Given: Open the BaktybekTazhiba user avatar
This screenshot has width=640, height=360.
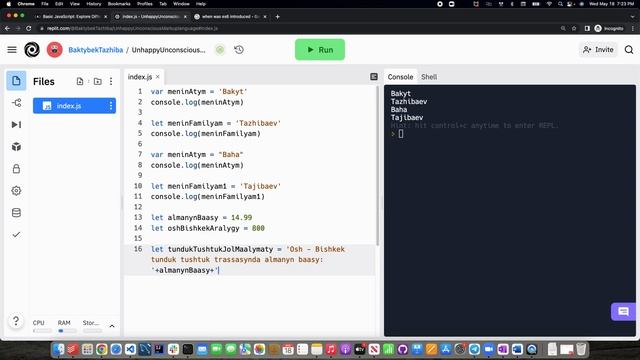Looking at the screenshot, I should pos(54,50).
